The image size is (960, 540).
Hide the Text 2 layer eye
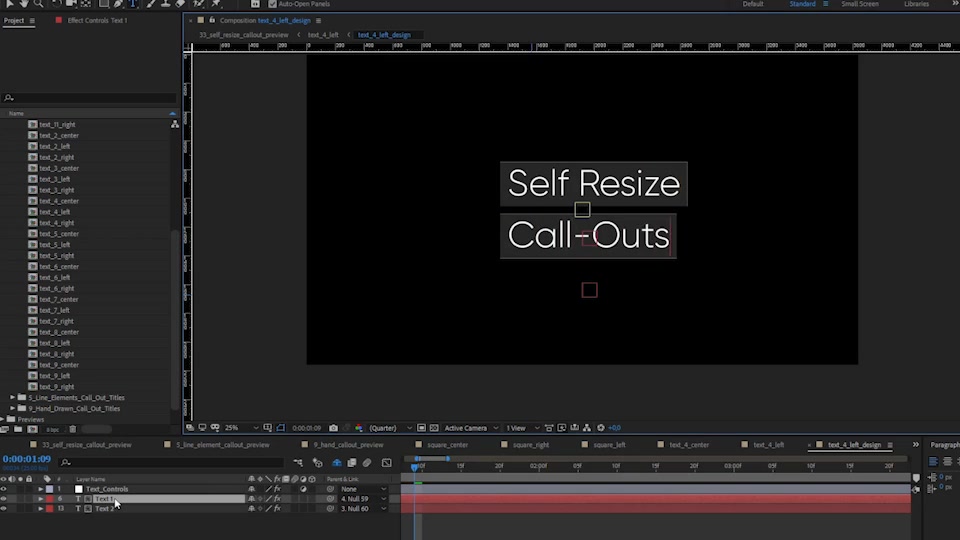pos(4,509)
